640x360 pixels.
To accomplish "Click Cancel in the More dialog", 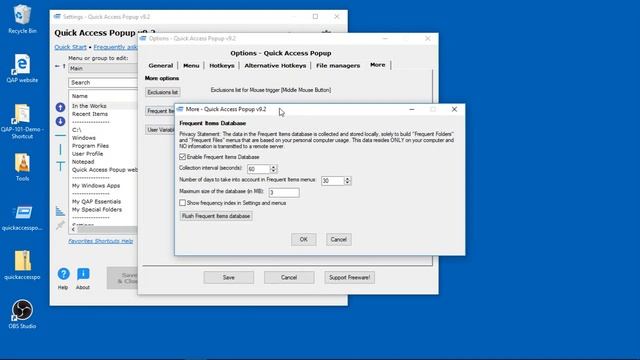I will (x=338, y=240).
